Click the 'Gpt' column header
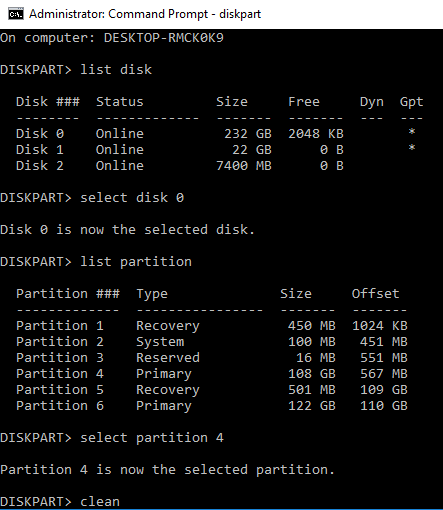The height and width of the screenshot is (510, 443). 411,102
